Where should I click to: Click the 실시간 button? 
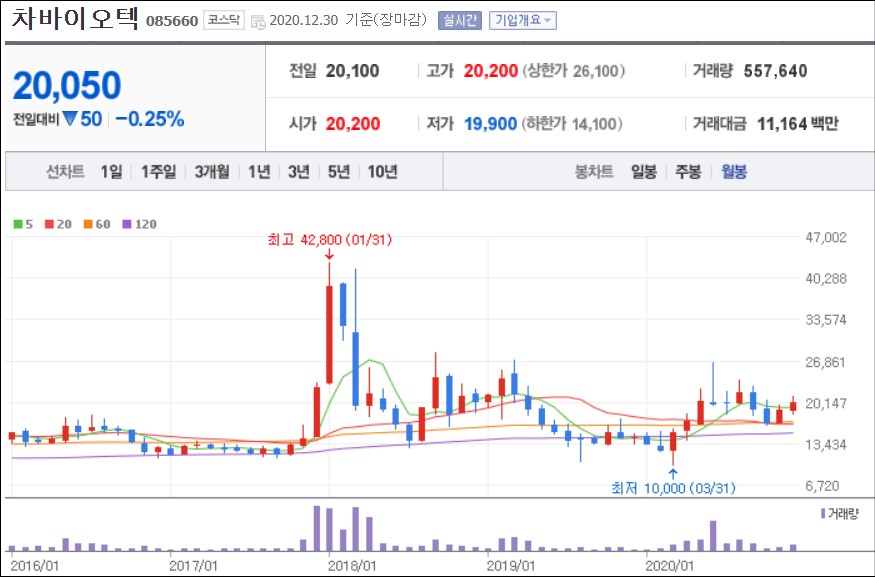[460, 21]
